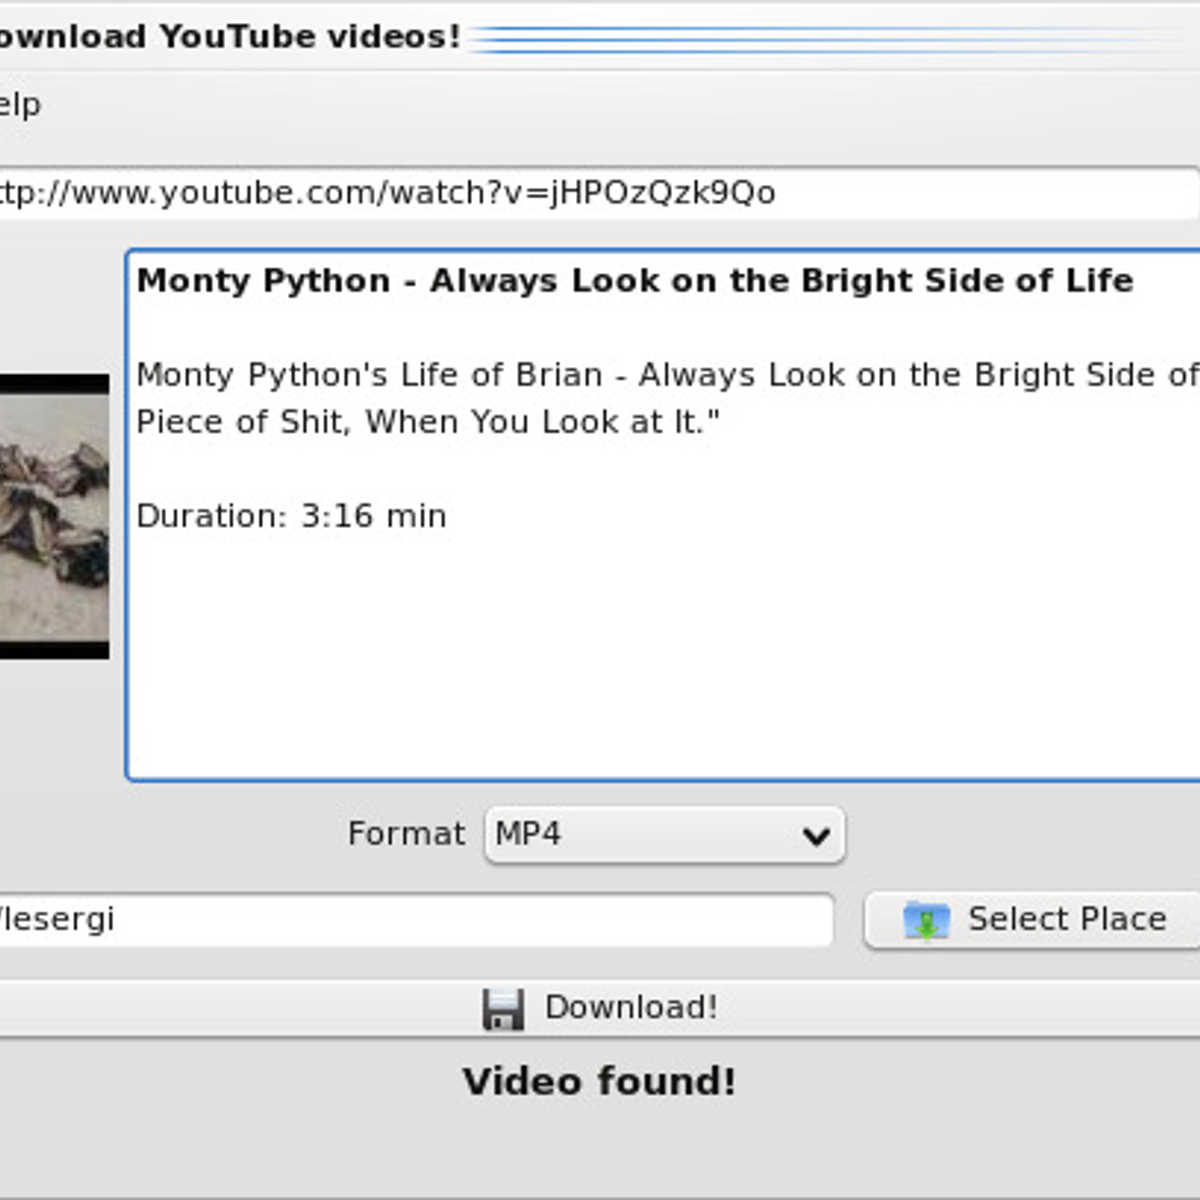The height and width of the screenshot is (1200, 1200).
Task: Click the save path field containing 'lesergi'
Action: (x=416, y=920)
